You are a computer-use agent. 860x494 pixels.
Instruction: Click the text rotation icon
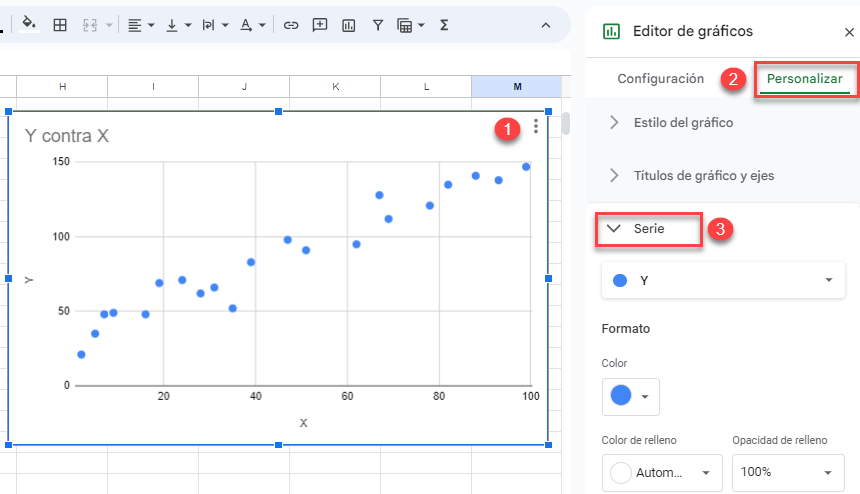(246, 25)
